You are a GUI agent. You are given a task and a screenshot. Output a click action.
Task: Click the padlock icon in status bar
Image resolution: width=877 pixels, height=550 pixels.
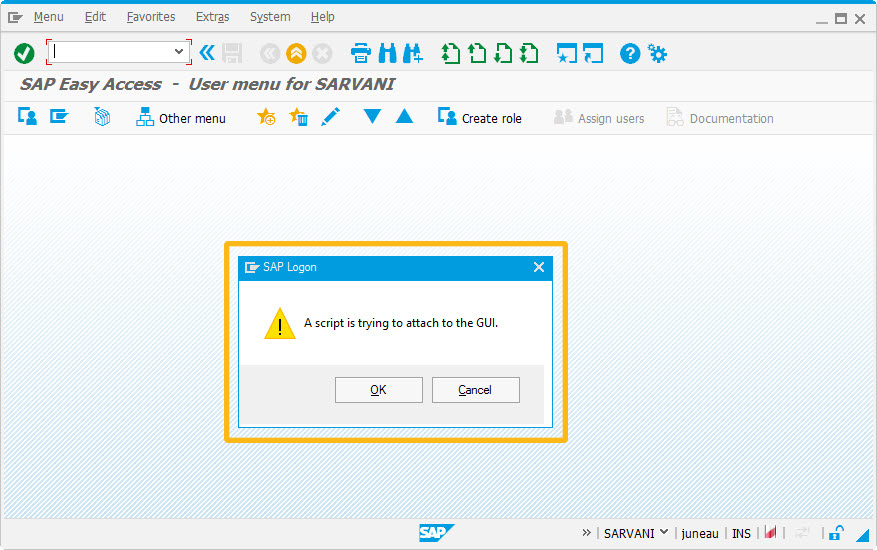836,533
